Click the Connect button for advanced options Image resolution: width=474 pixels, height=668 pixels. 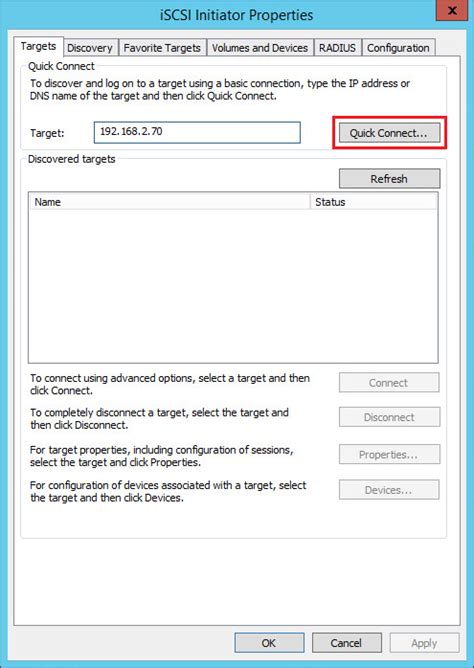389,383
